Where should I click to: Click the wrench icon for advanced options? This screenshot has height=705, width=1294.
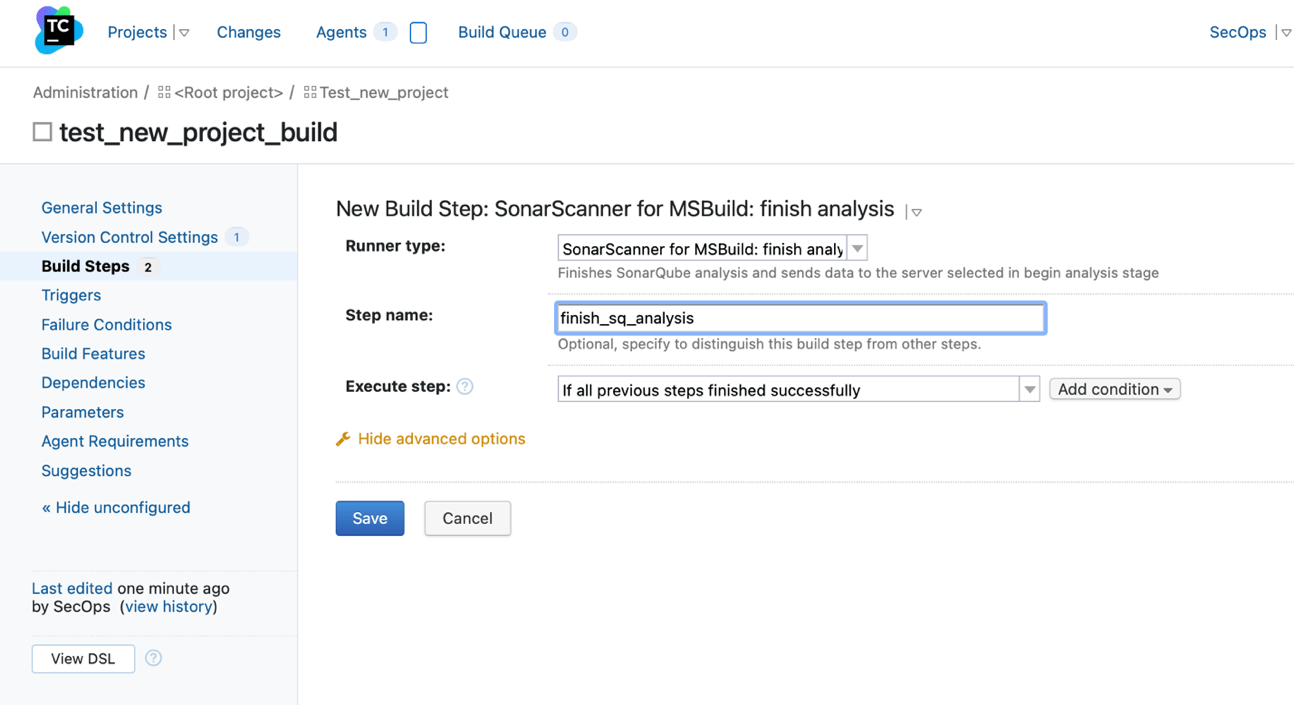pos(343,439)
